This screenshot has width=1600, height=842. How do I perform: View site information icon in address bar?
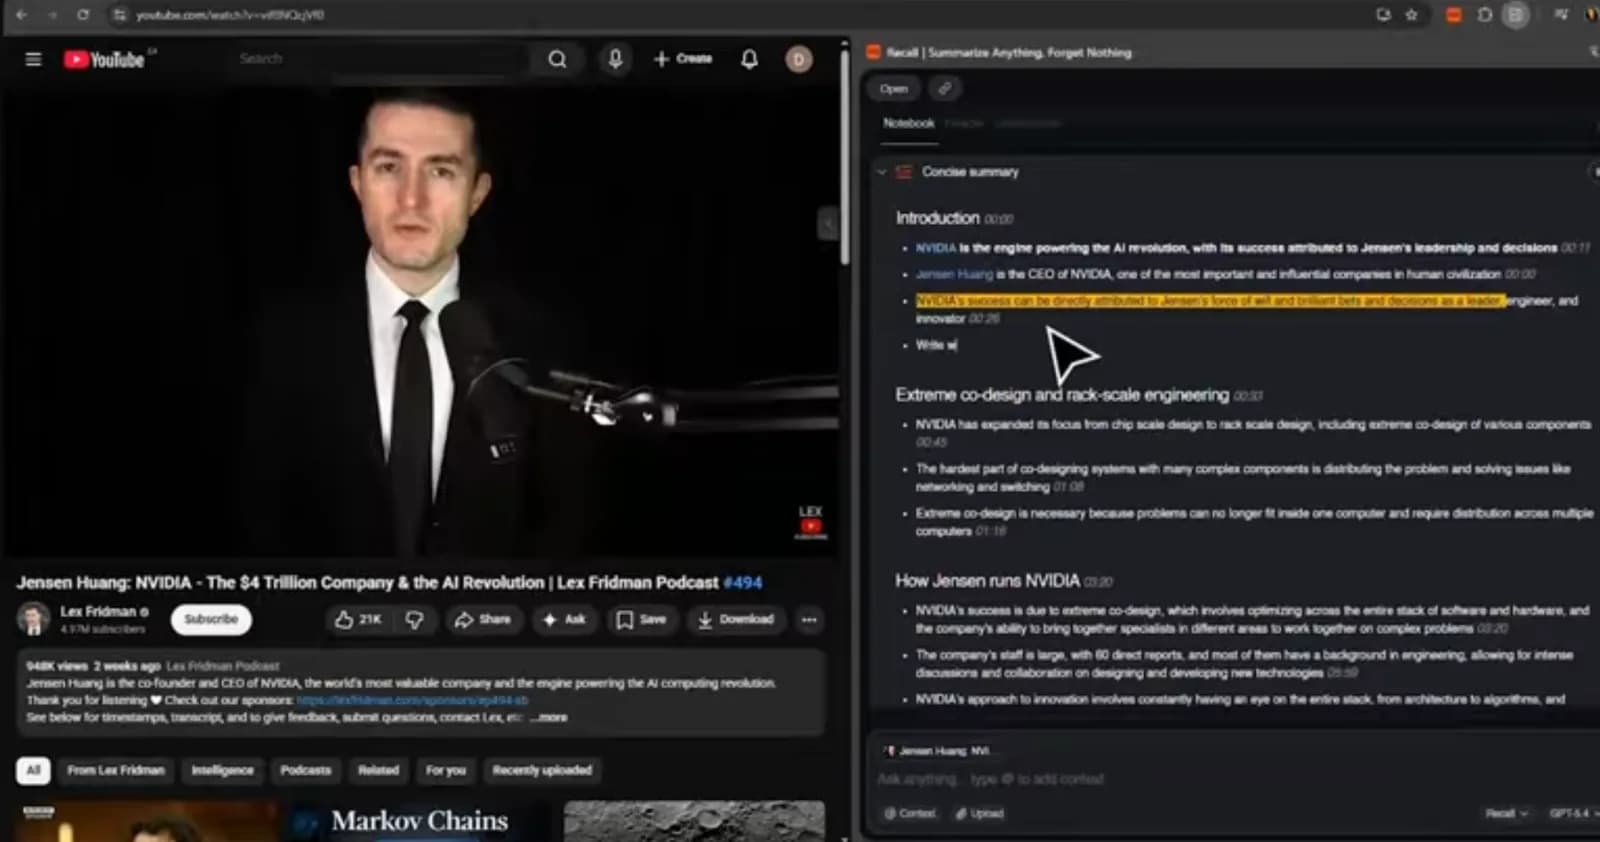119,15
